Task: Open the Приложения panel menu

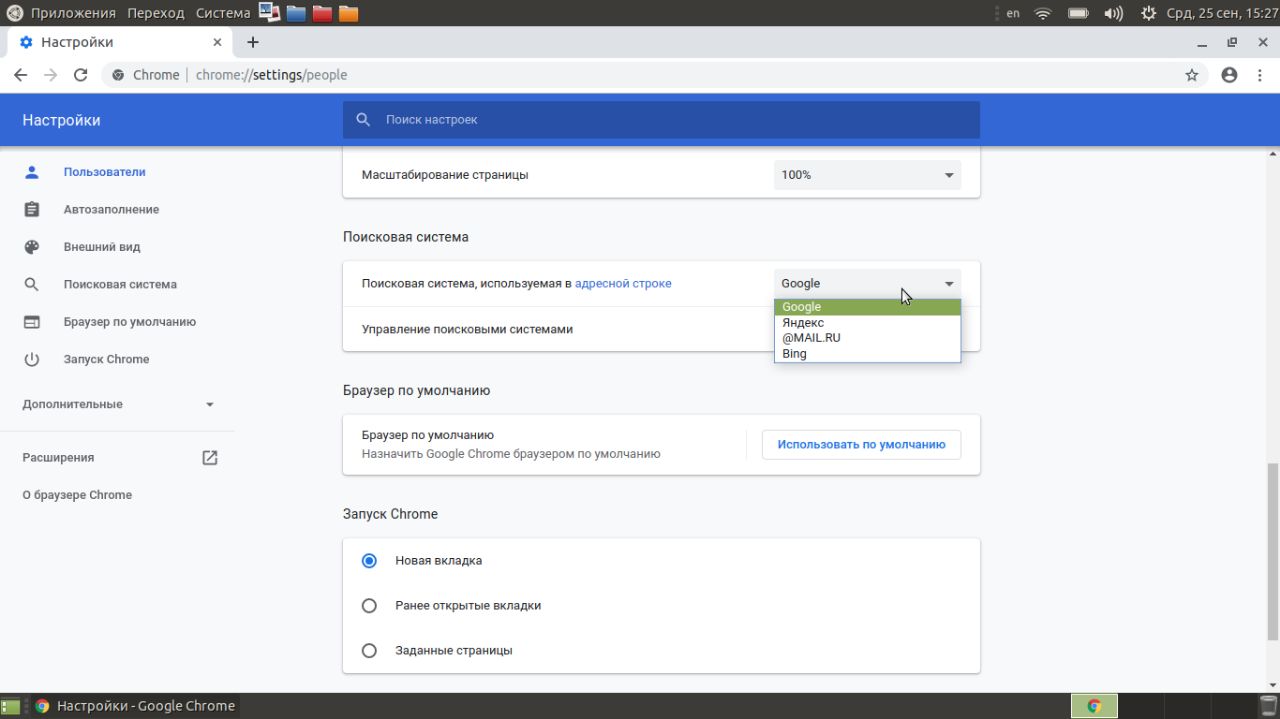Action: click(x=73, y=13)
